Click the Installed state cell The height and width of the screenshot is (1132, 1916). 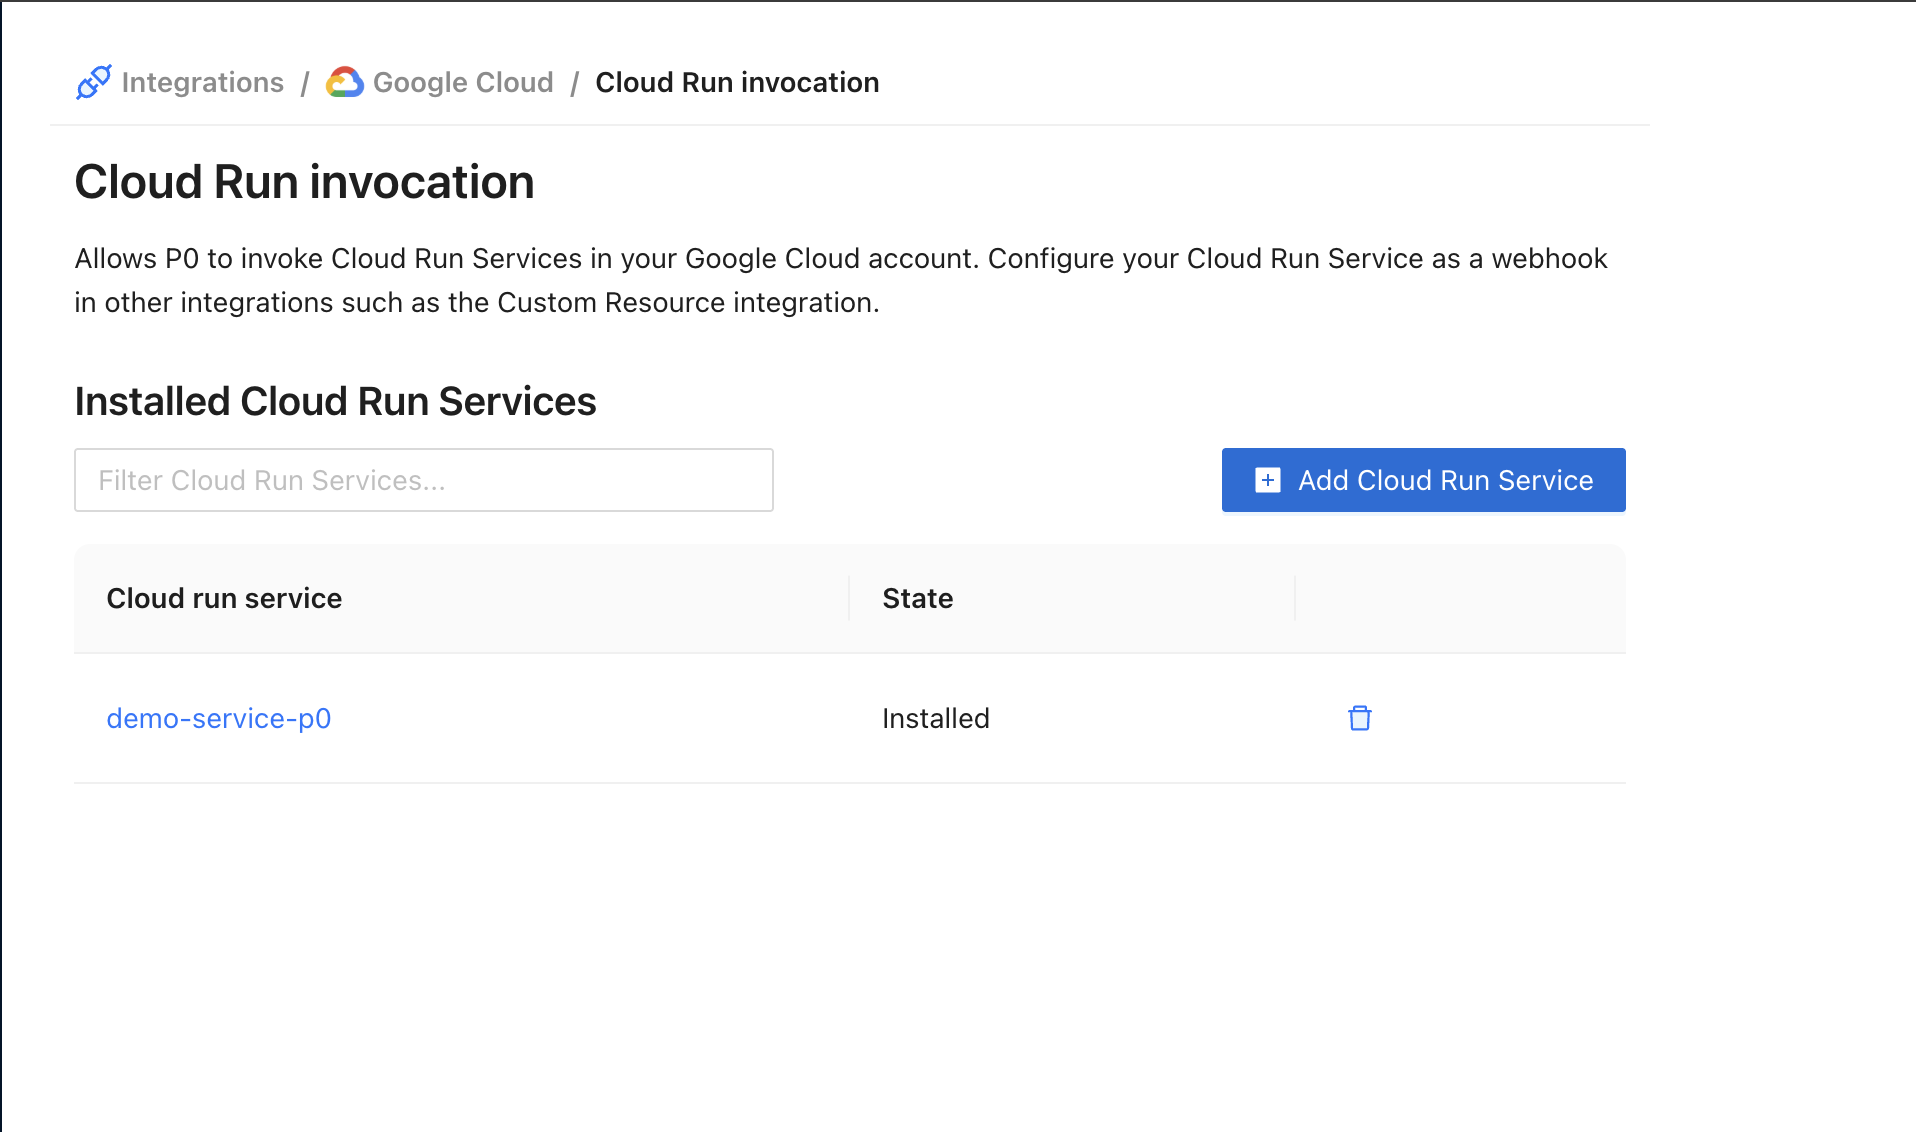click(935, 718)
